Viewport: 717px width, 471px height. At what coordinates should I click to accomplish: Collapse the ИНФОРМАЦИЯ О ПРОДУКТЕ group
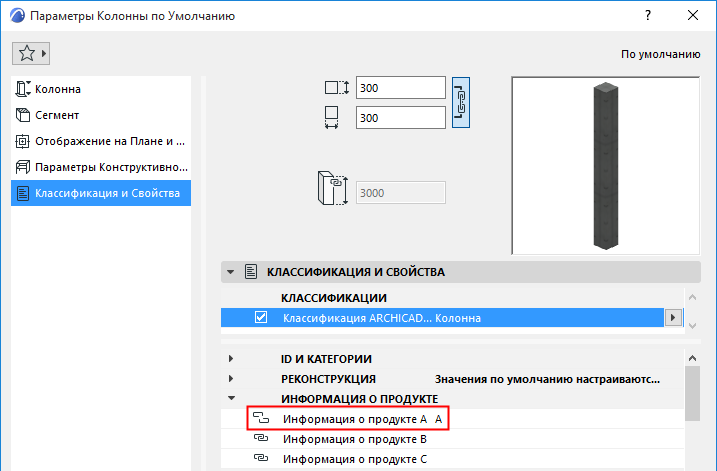coord(231,398)
